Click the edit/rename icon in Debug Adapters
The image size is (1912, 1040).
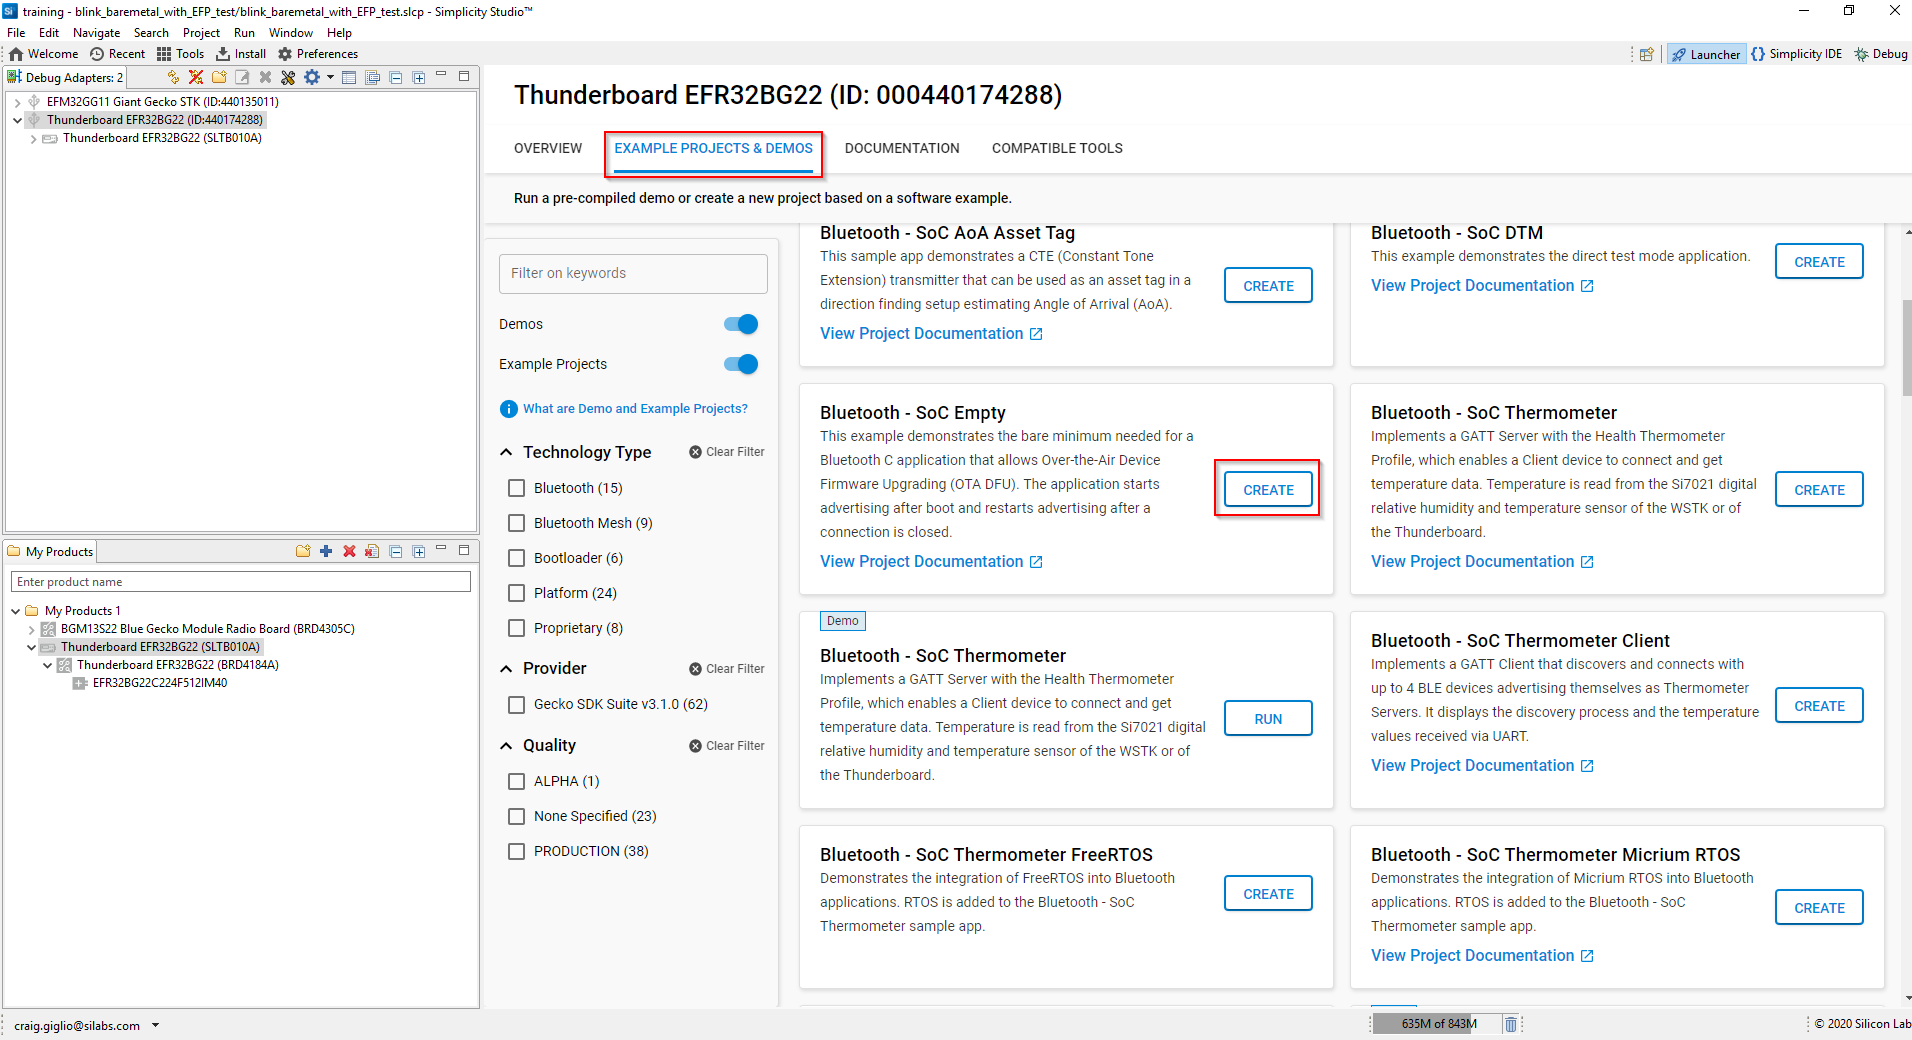pos(242,77)
